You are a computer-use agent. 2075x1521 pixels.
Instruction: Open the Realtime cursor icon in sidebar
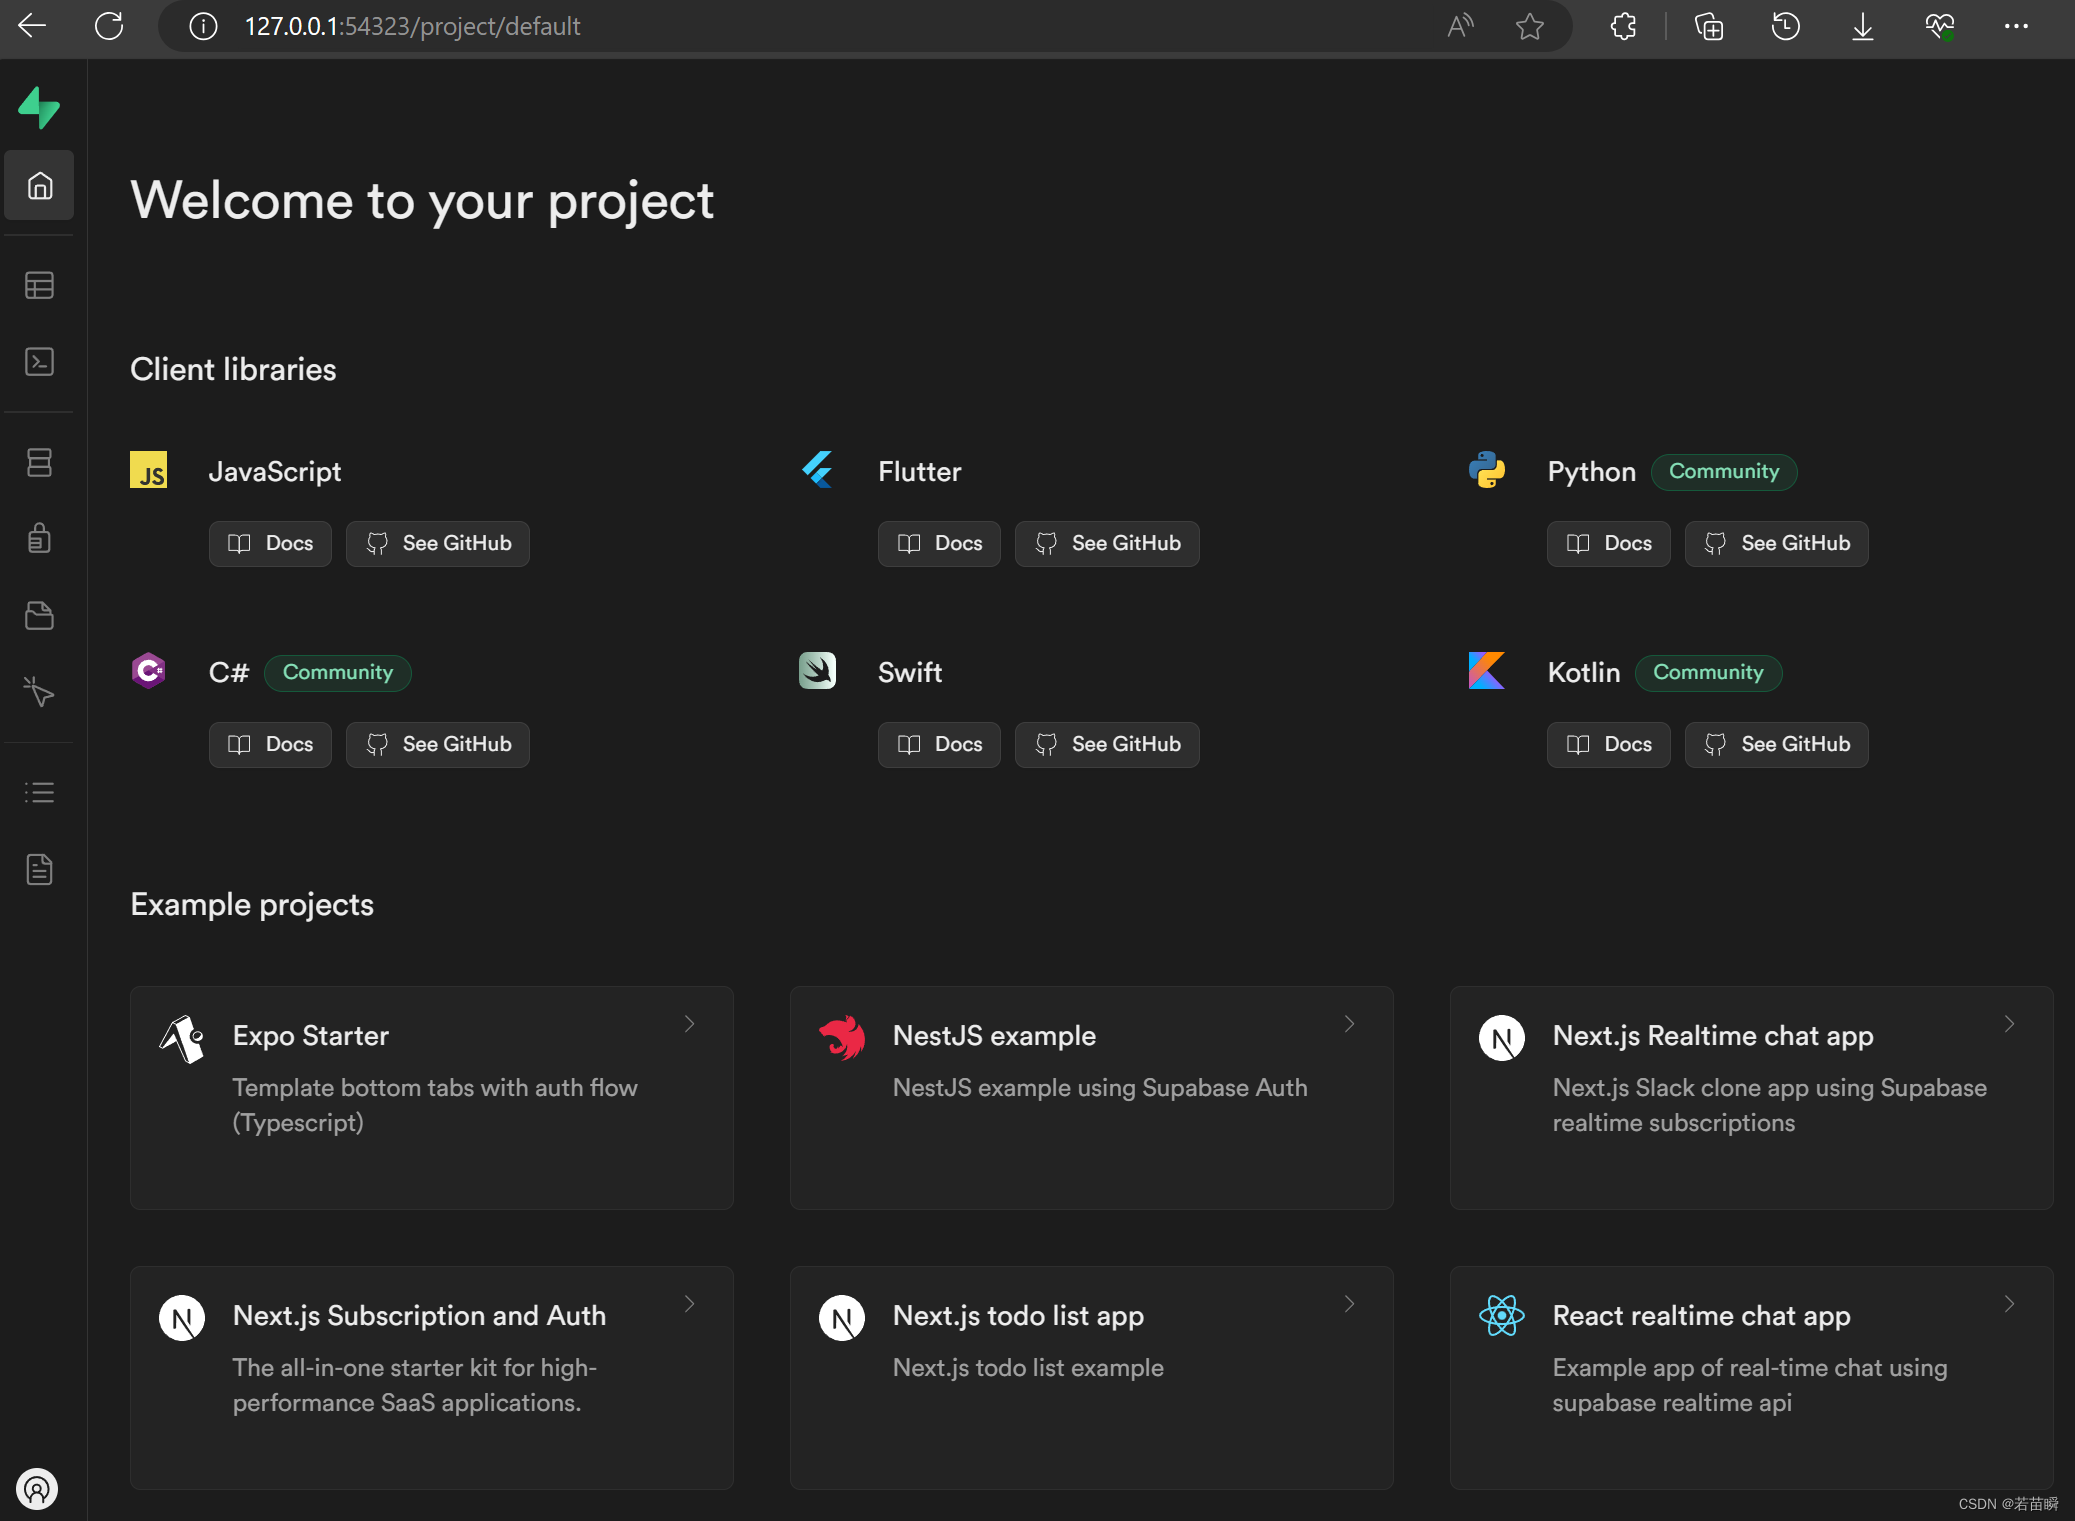point(39,691)
